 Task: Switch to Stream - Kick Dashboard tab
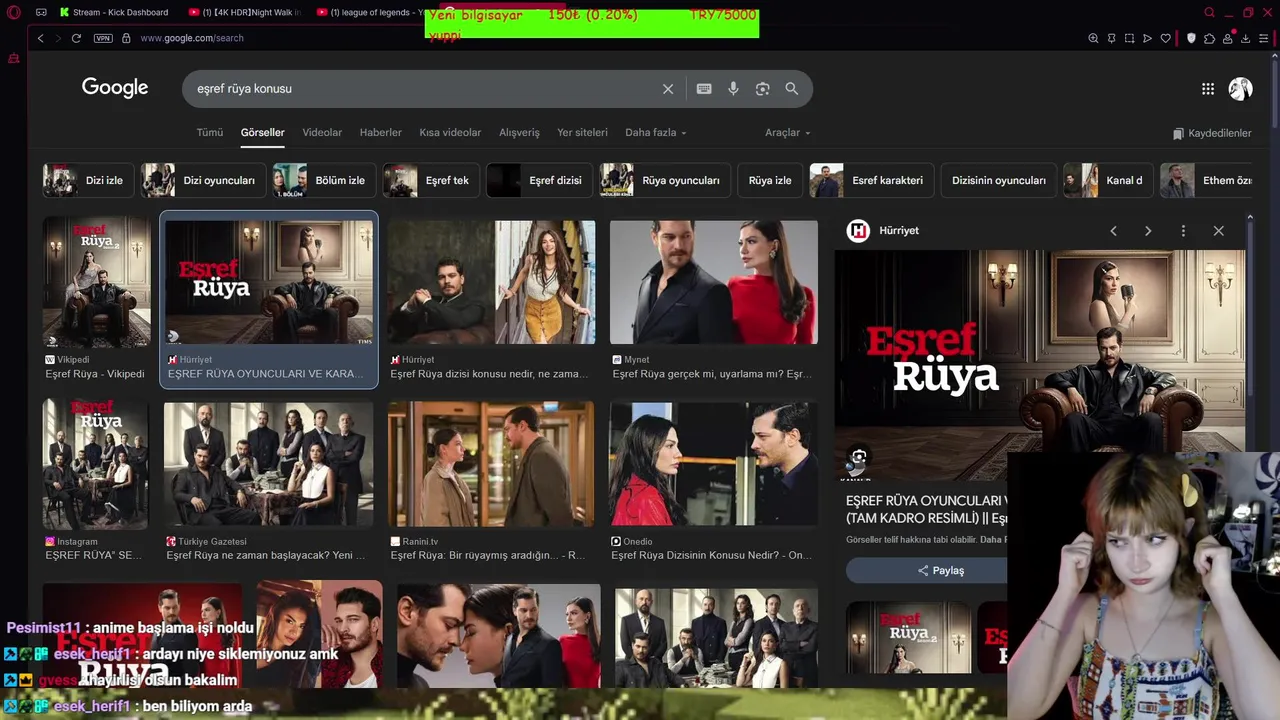pos(113,13)
